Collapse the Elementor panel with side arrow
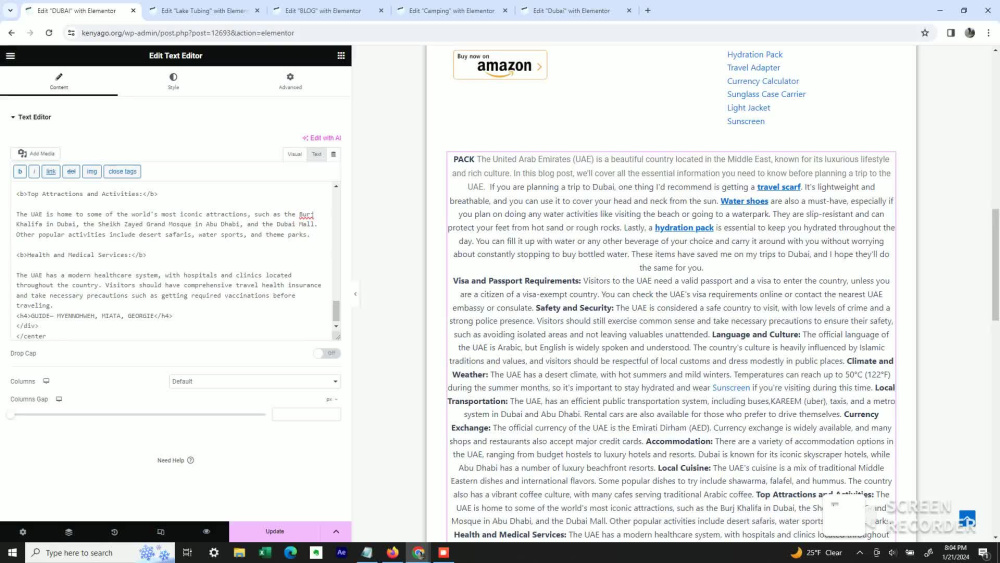The image size is (1000, 563). 355,294
